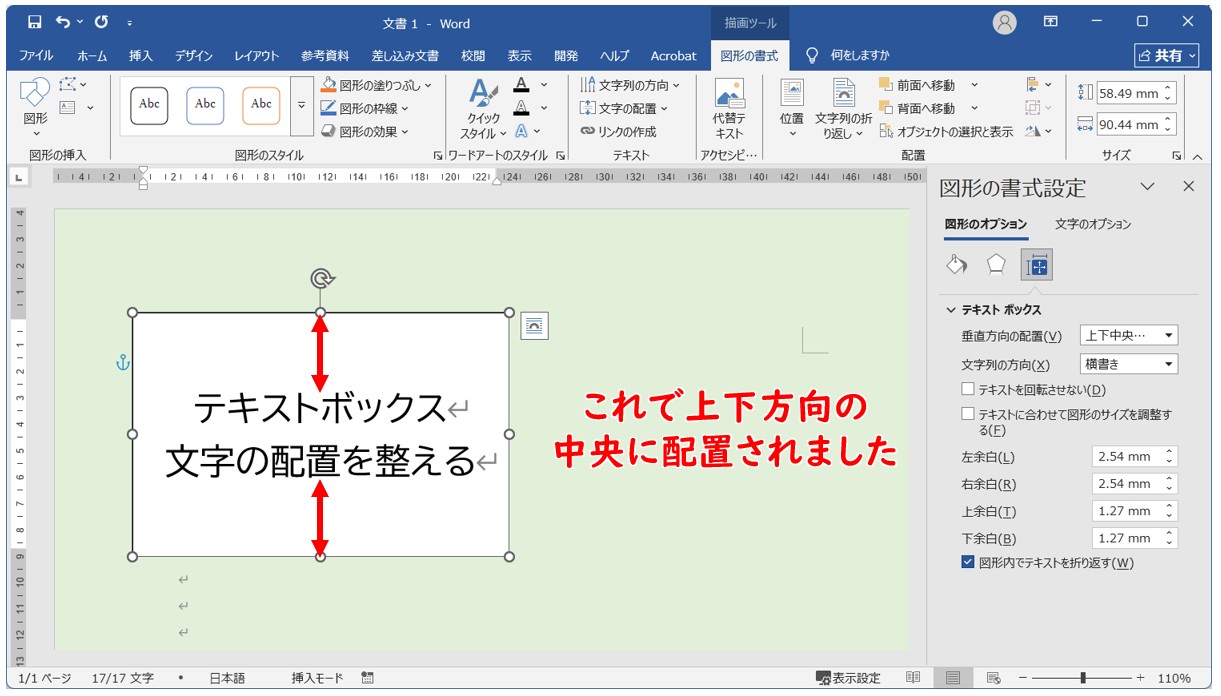Screen dimensions: 1221x696
Task: Click the shape height 58.49 mm field
Action: pyautogui.click(x=1130, y=93)
